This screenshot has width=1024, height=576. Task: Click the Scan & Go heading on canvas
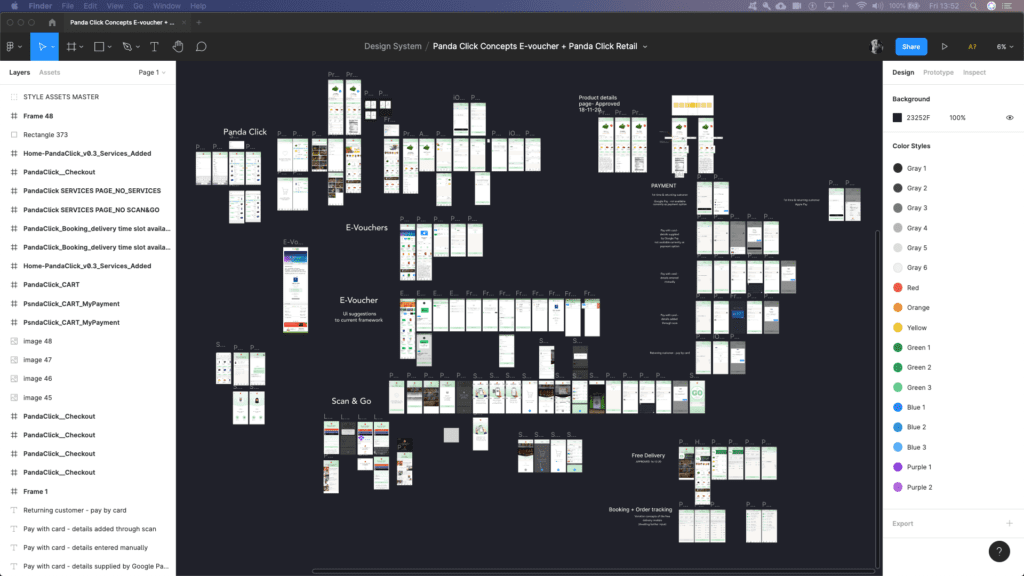[351, 401]
